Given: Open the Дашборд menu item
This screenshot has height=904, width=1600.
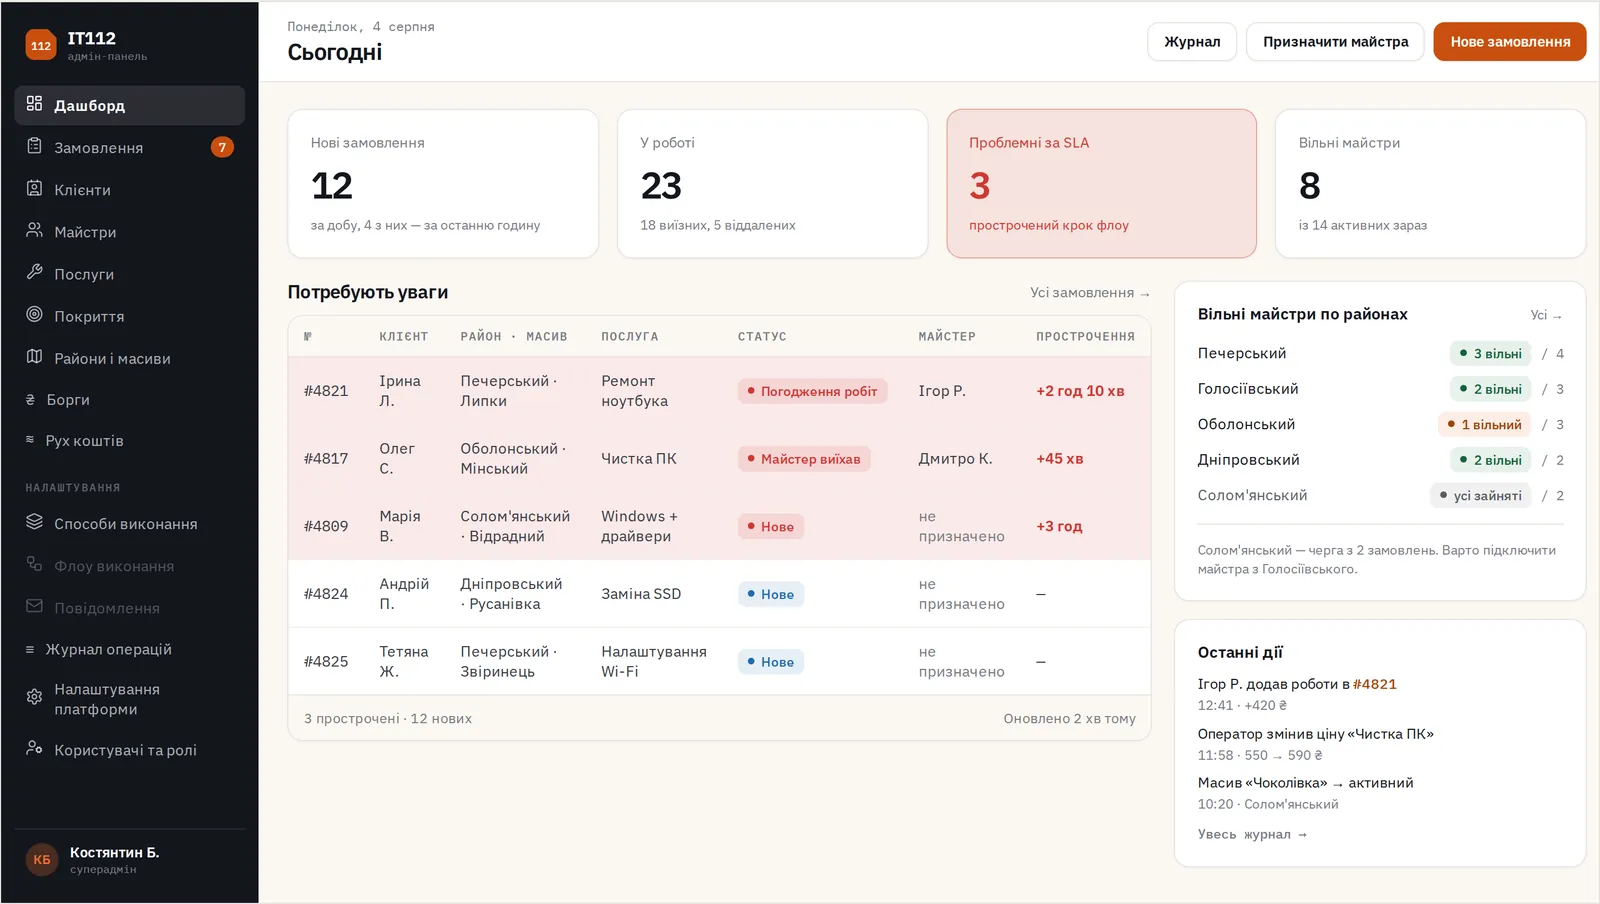Looking at the screenshot, I should pos(130,105).
